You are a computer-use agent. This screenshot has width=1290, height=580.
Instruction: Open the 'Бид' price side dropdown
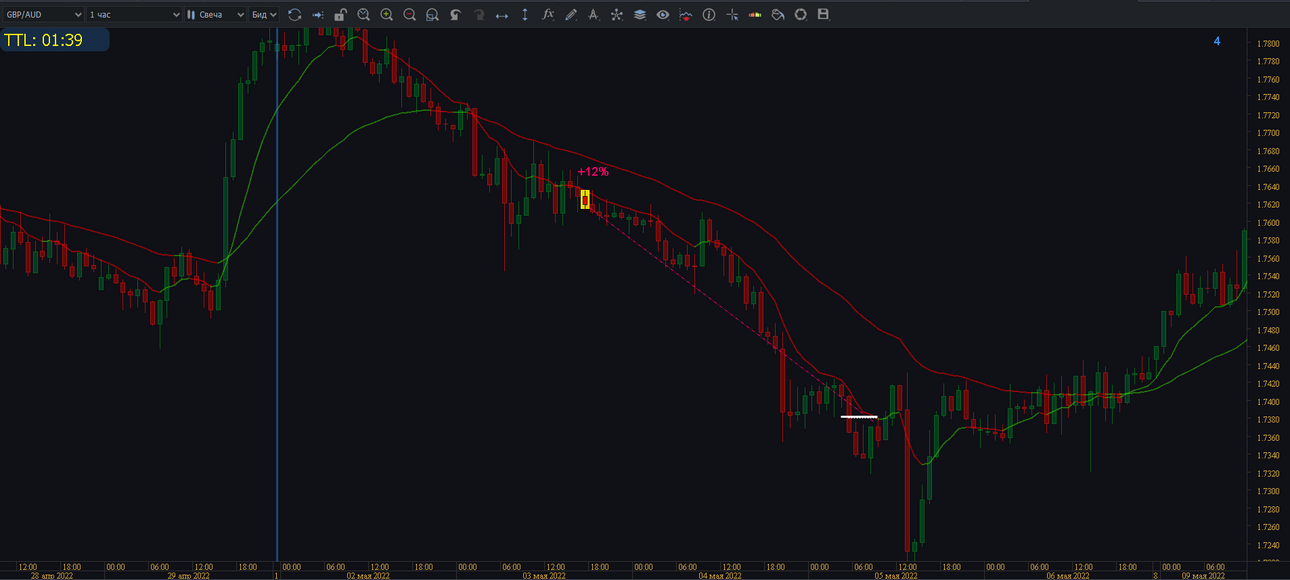click(x=264, y=15)
